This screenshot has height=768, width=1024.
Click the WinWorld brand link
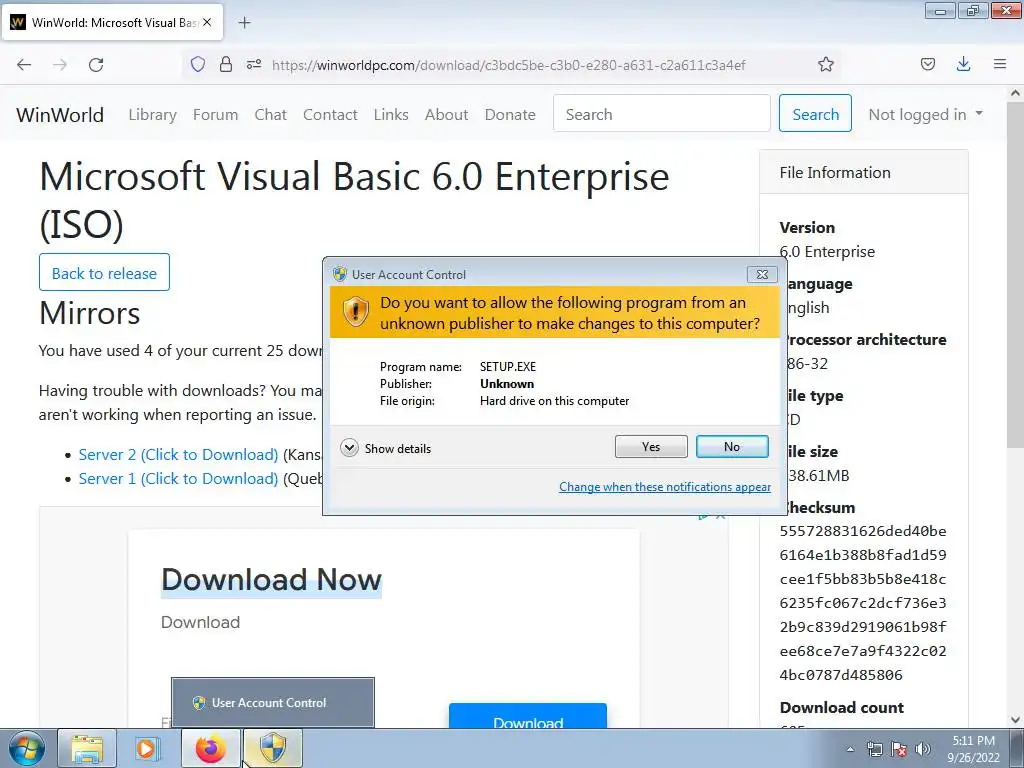(60, 114)
